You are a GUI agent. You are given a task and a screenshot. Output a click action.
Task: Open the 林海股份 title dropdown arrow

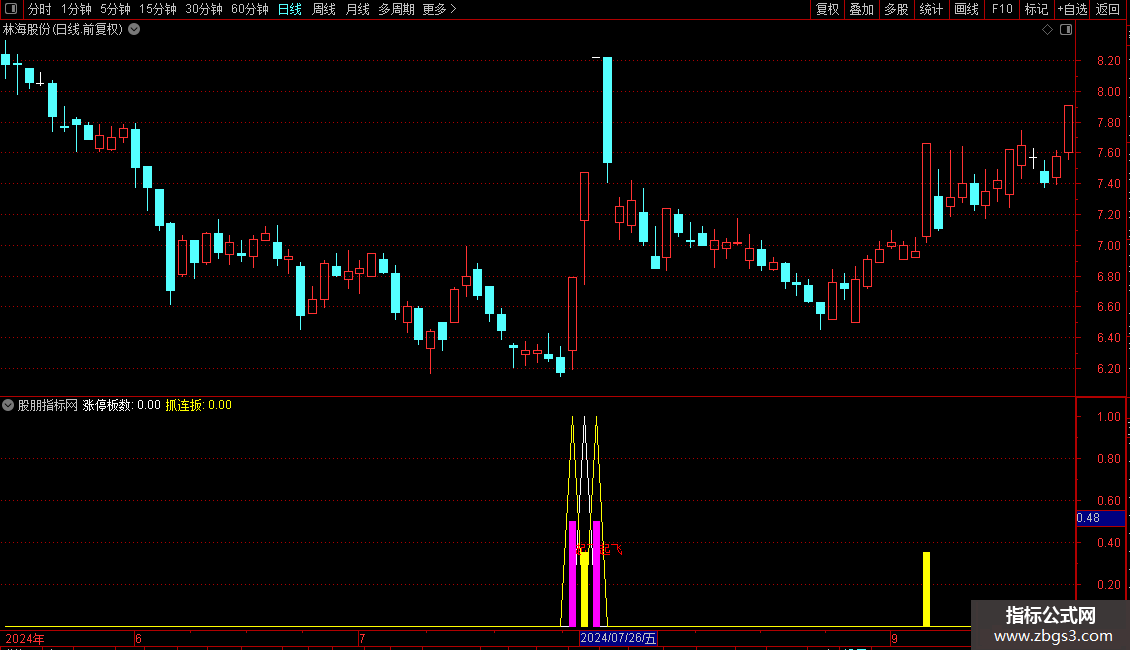click(x=134, y=30)
